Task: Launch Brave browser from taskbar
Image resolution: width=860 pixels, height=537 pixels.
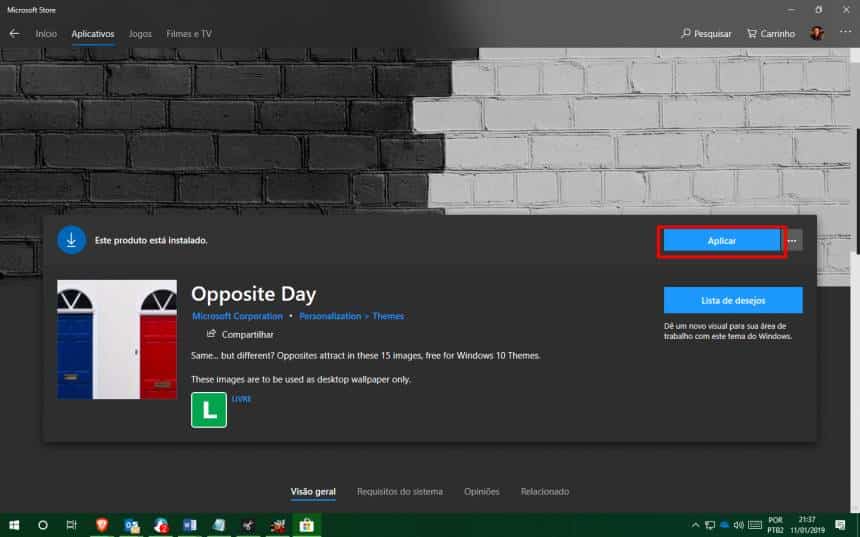Action: 102,525
